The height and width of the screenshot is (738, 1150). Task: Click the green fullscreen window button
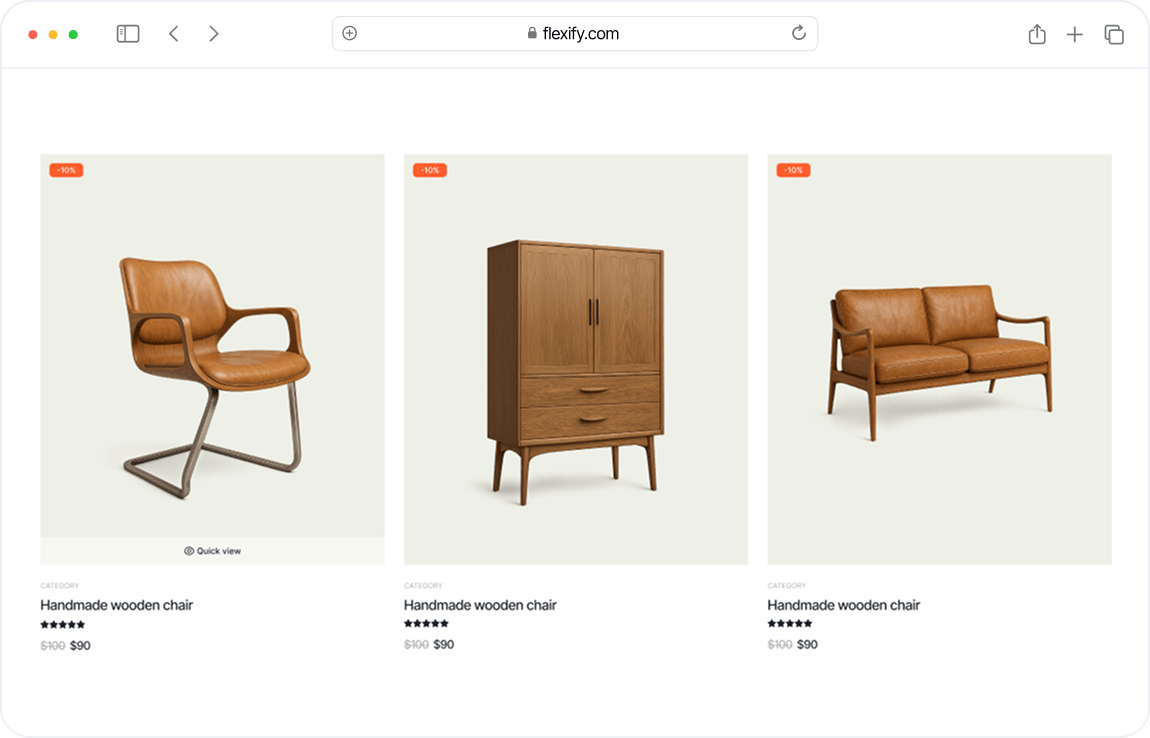tap(73, 35)
